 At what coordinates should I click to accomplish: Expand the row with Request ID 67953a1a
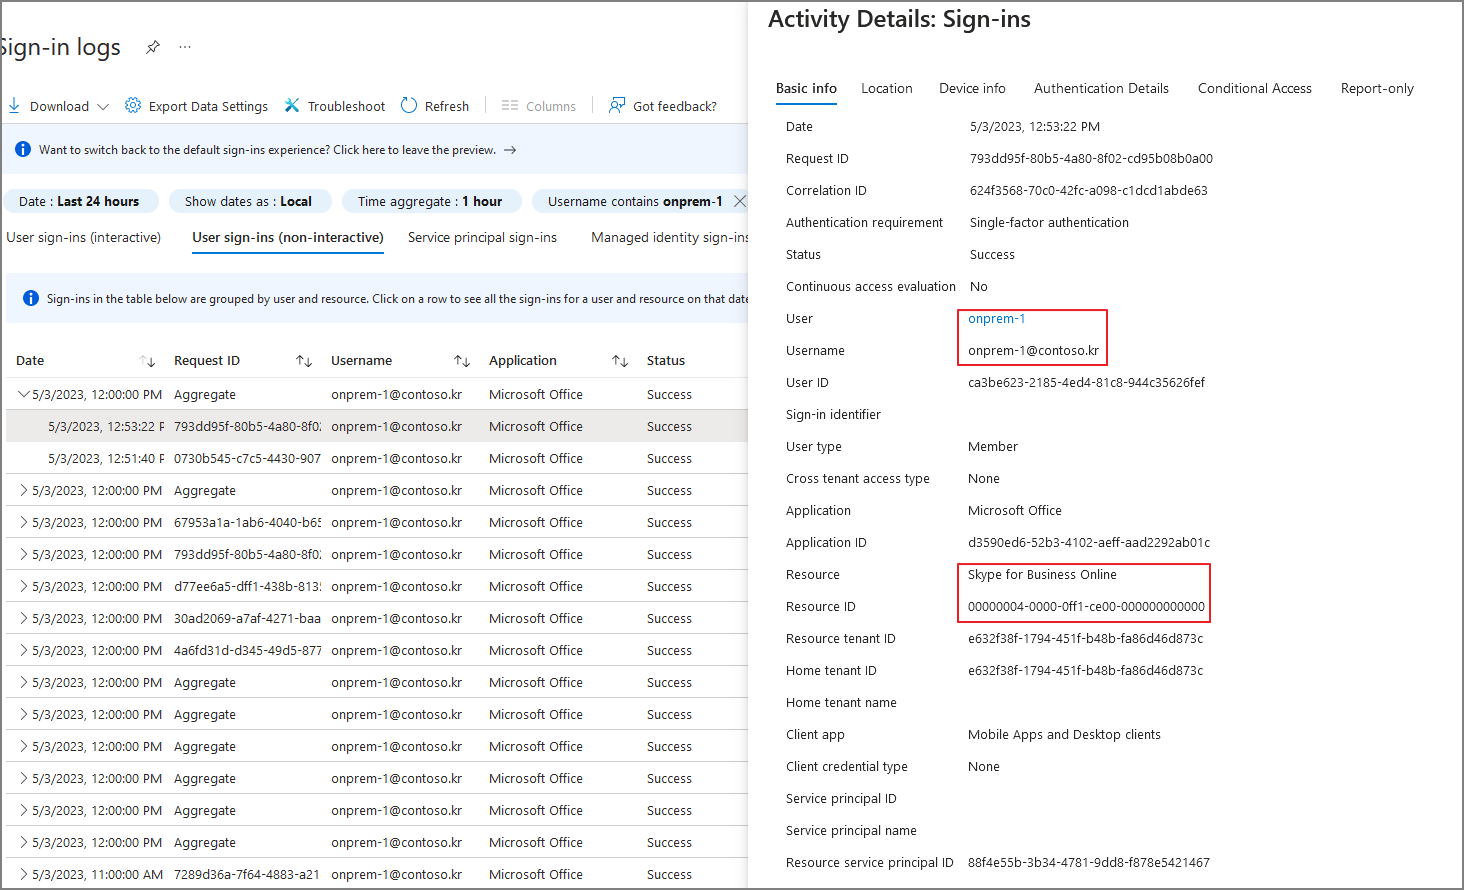point(24,522)
